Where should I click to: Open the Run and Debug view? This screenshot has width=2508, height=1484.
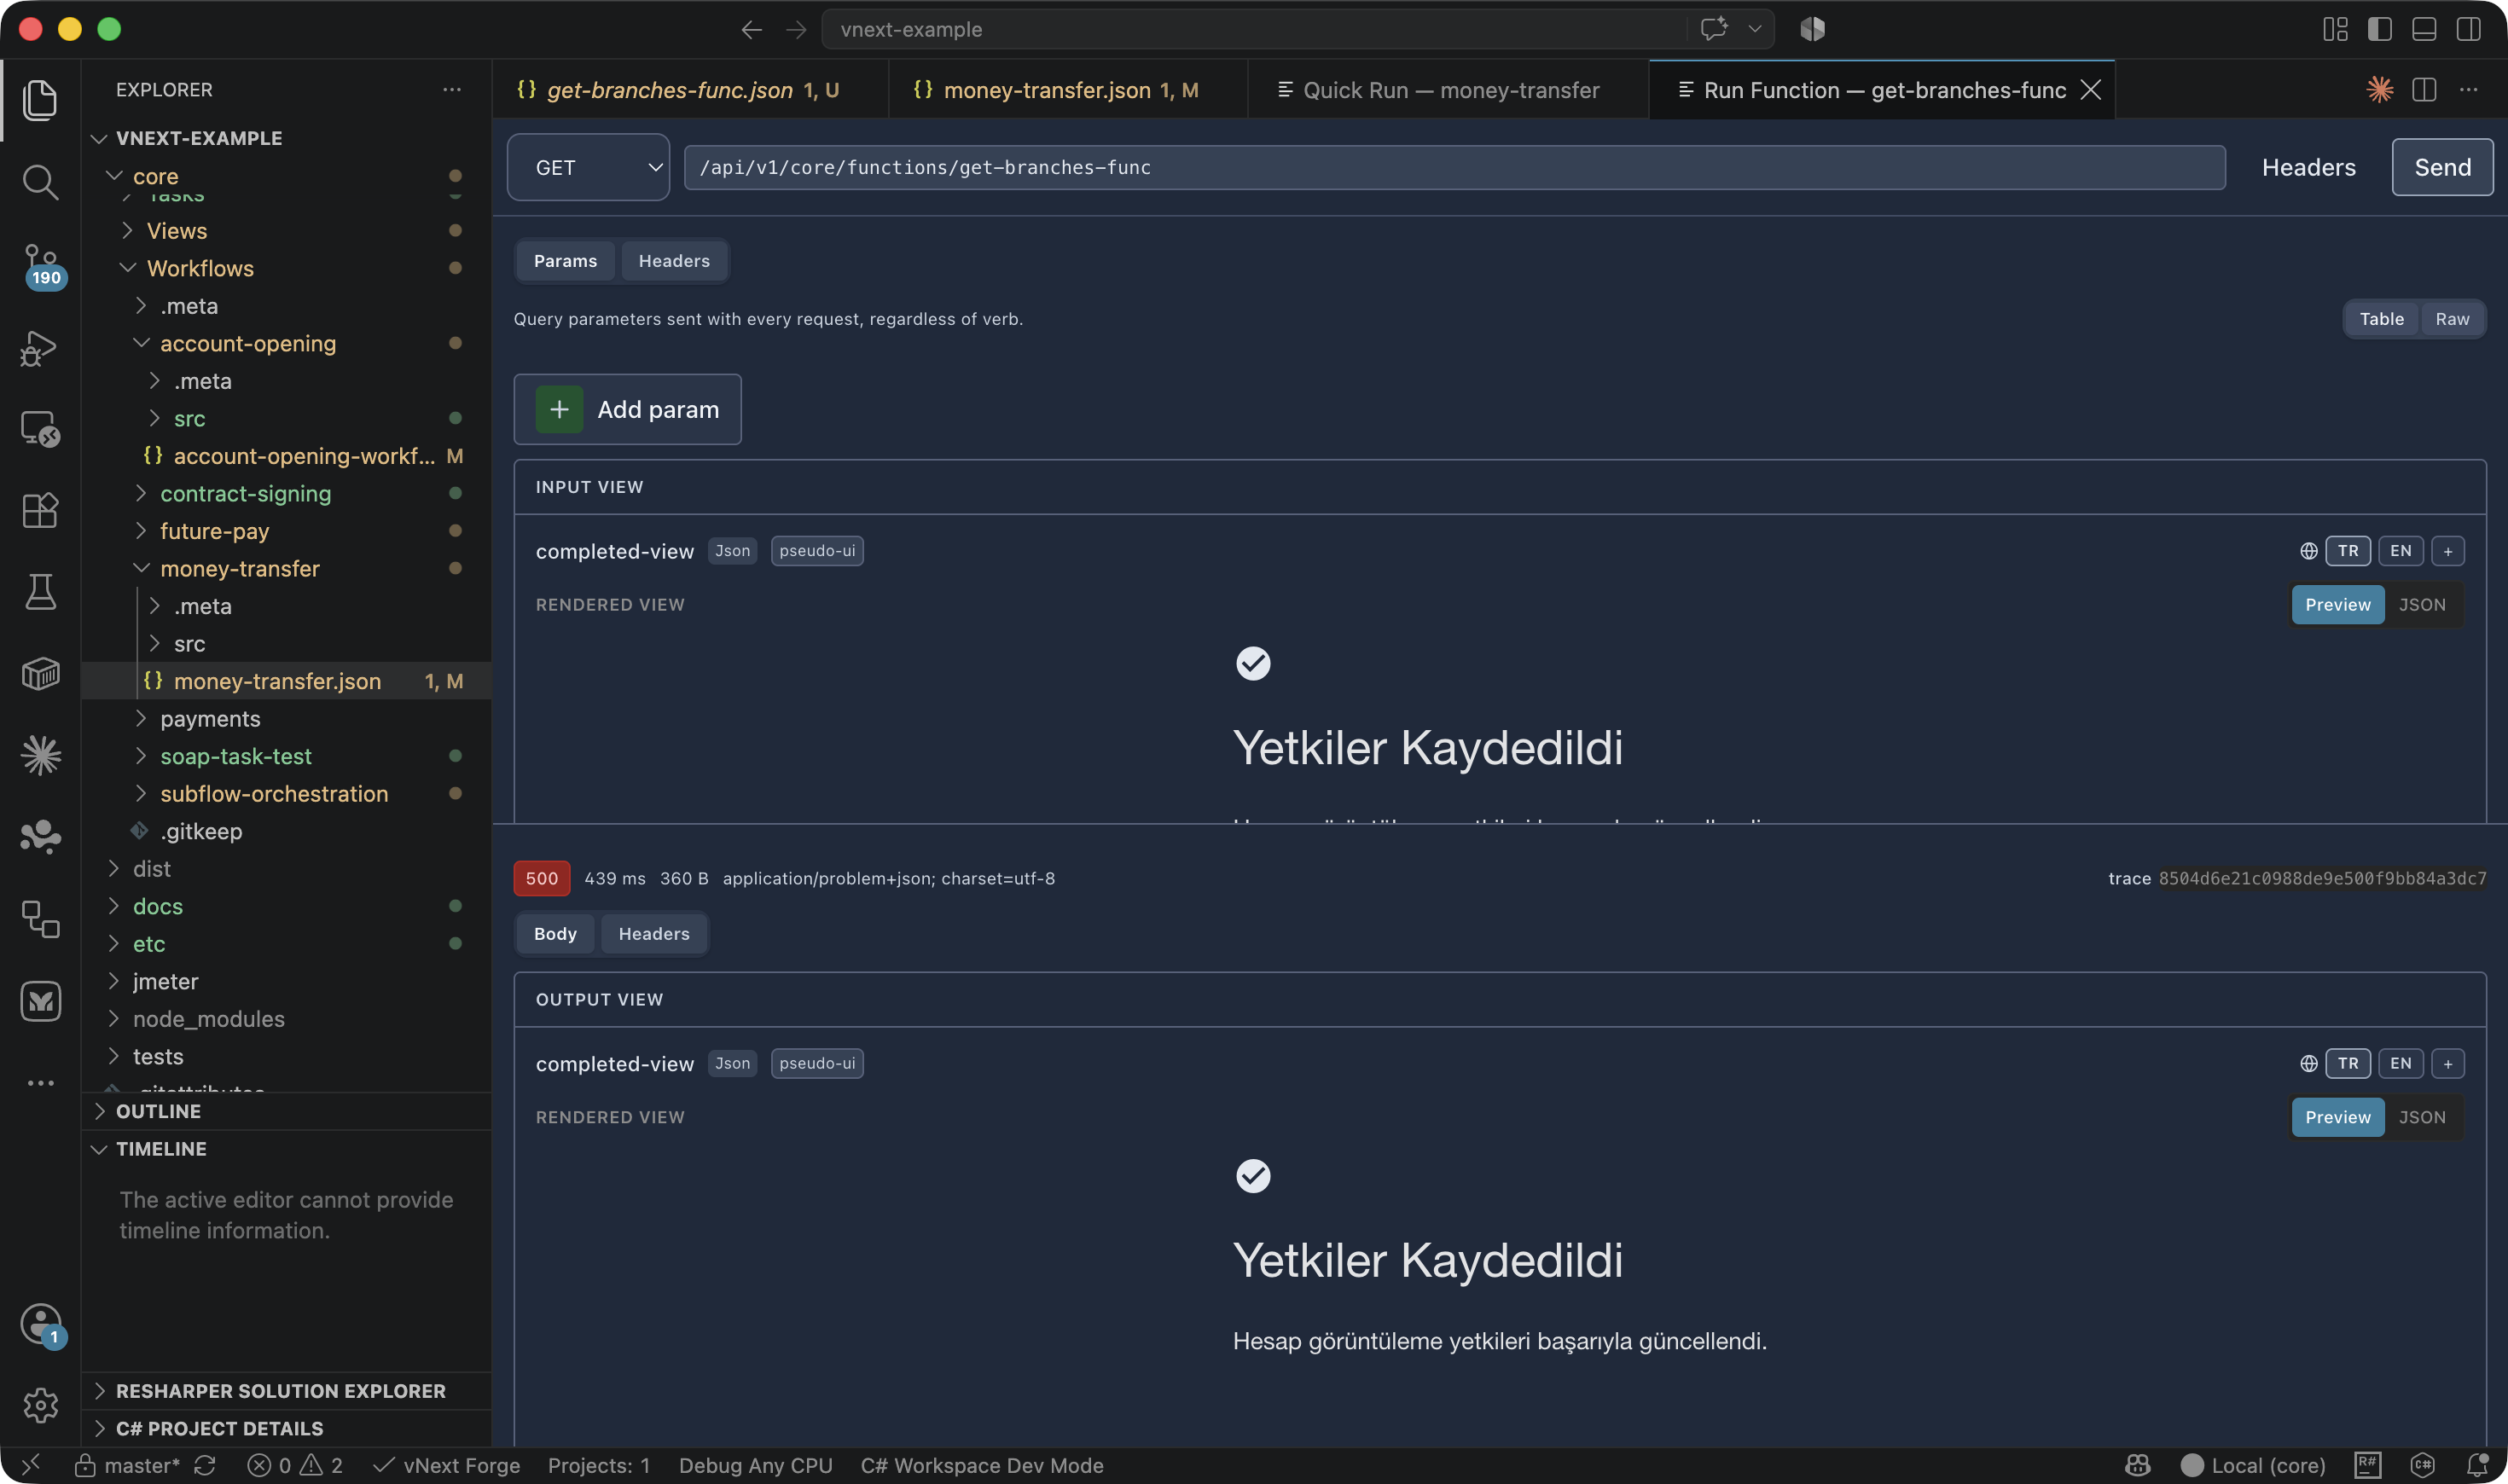pyautogui.click(x=40, y=348)
